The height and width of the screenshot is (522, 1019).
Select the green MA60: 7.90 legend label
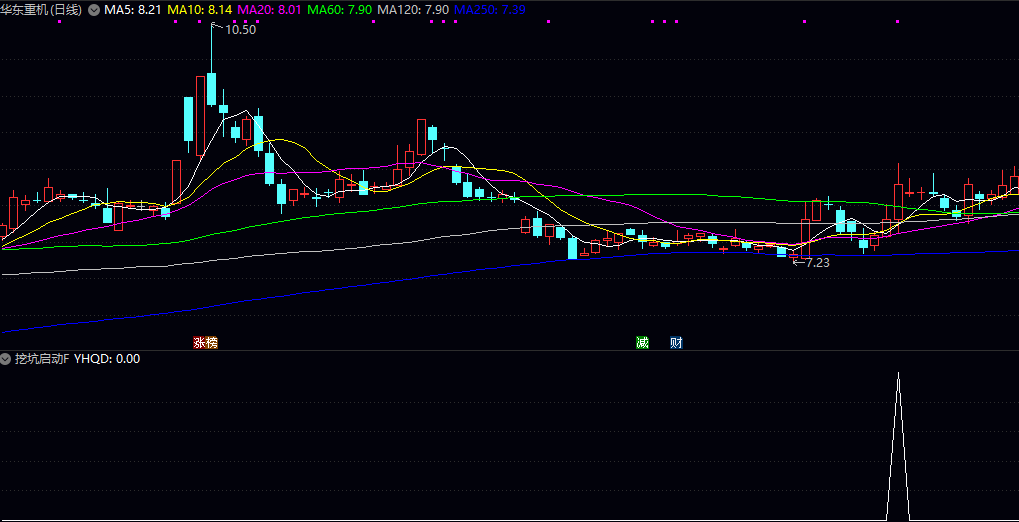click(339, 9)
